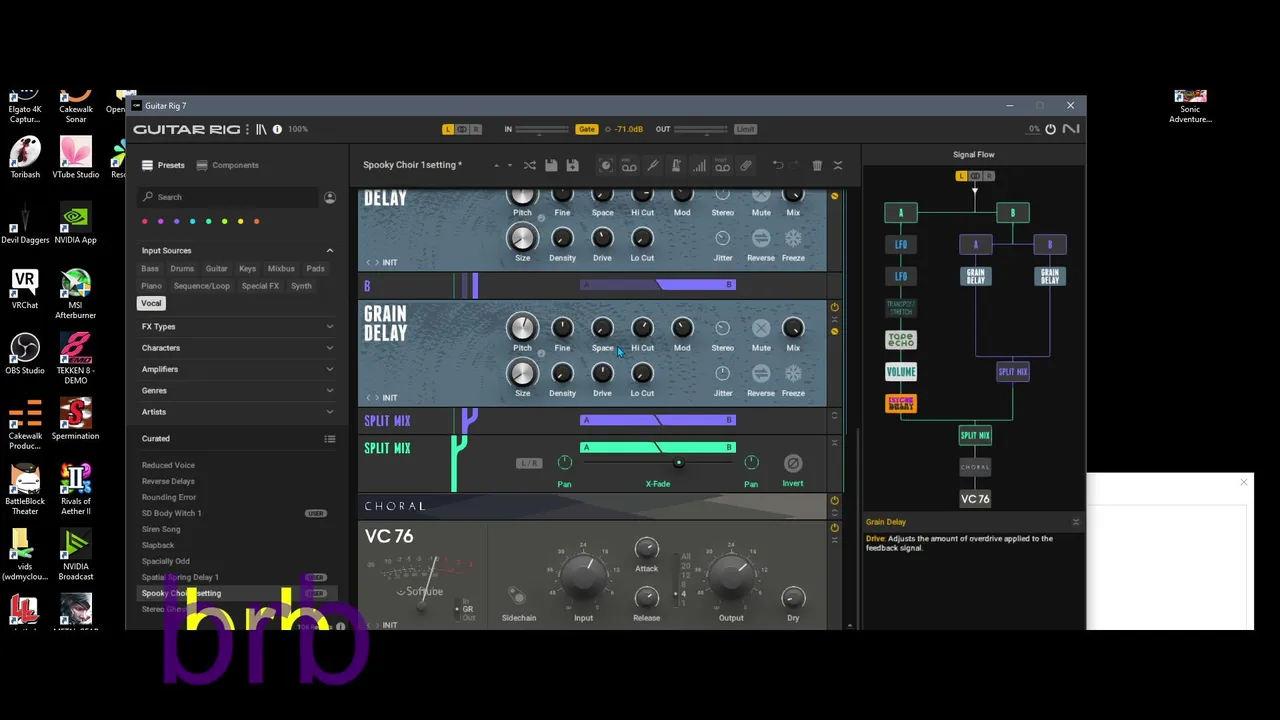Toggle the Choral power button
This screenshot has width=1280, height=720.
[x=835, y=500]
